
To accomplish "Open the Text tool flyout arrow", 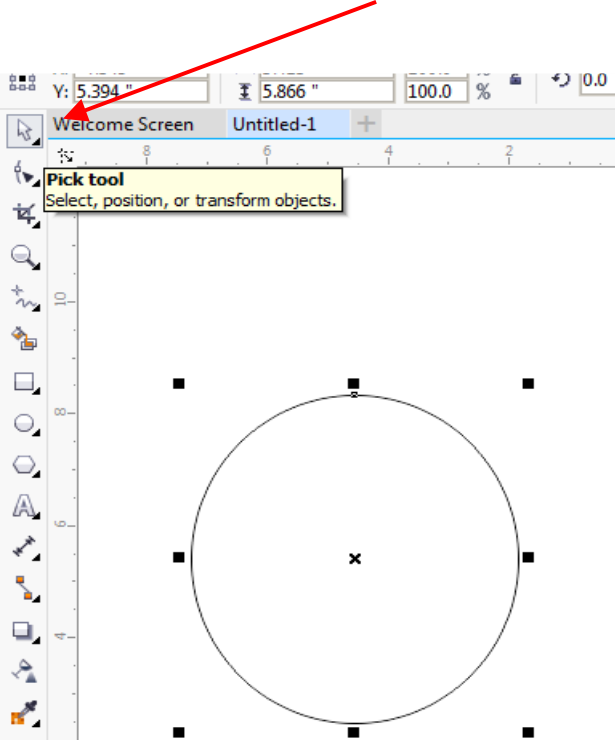I will point(37,516).
